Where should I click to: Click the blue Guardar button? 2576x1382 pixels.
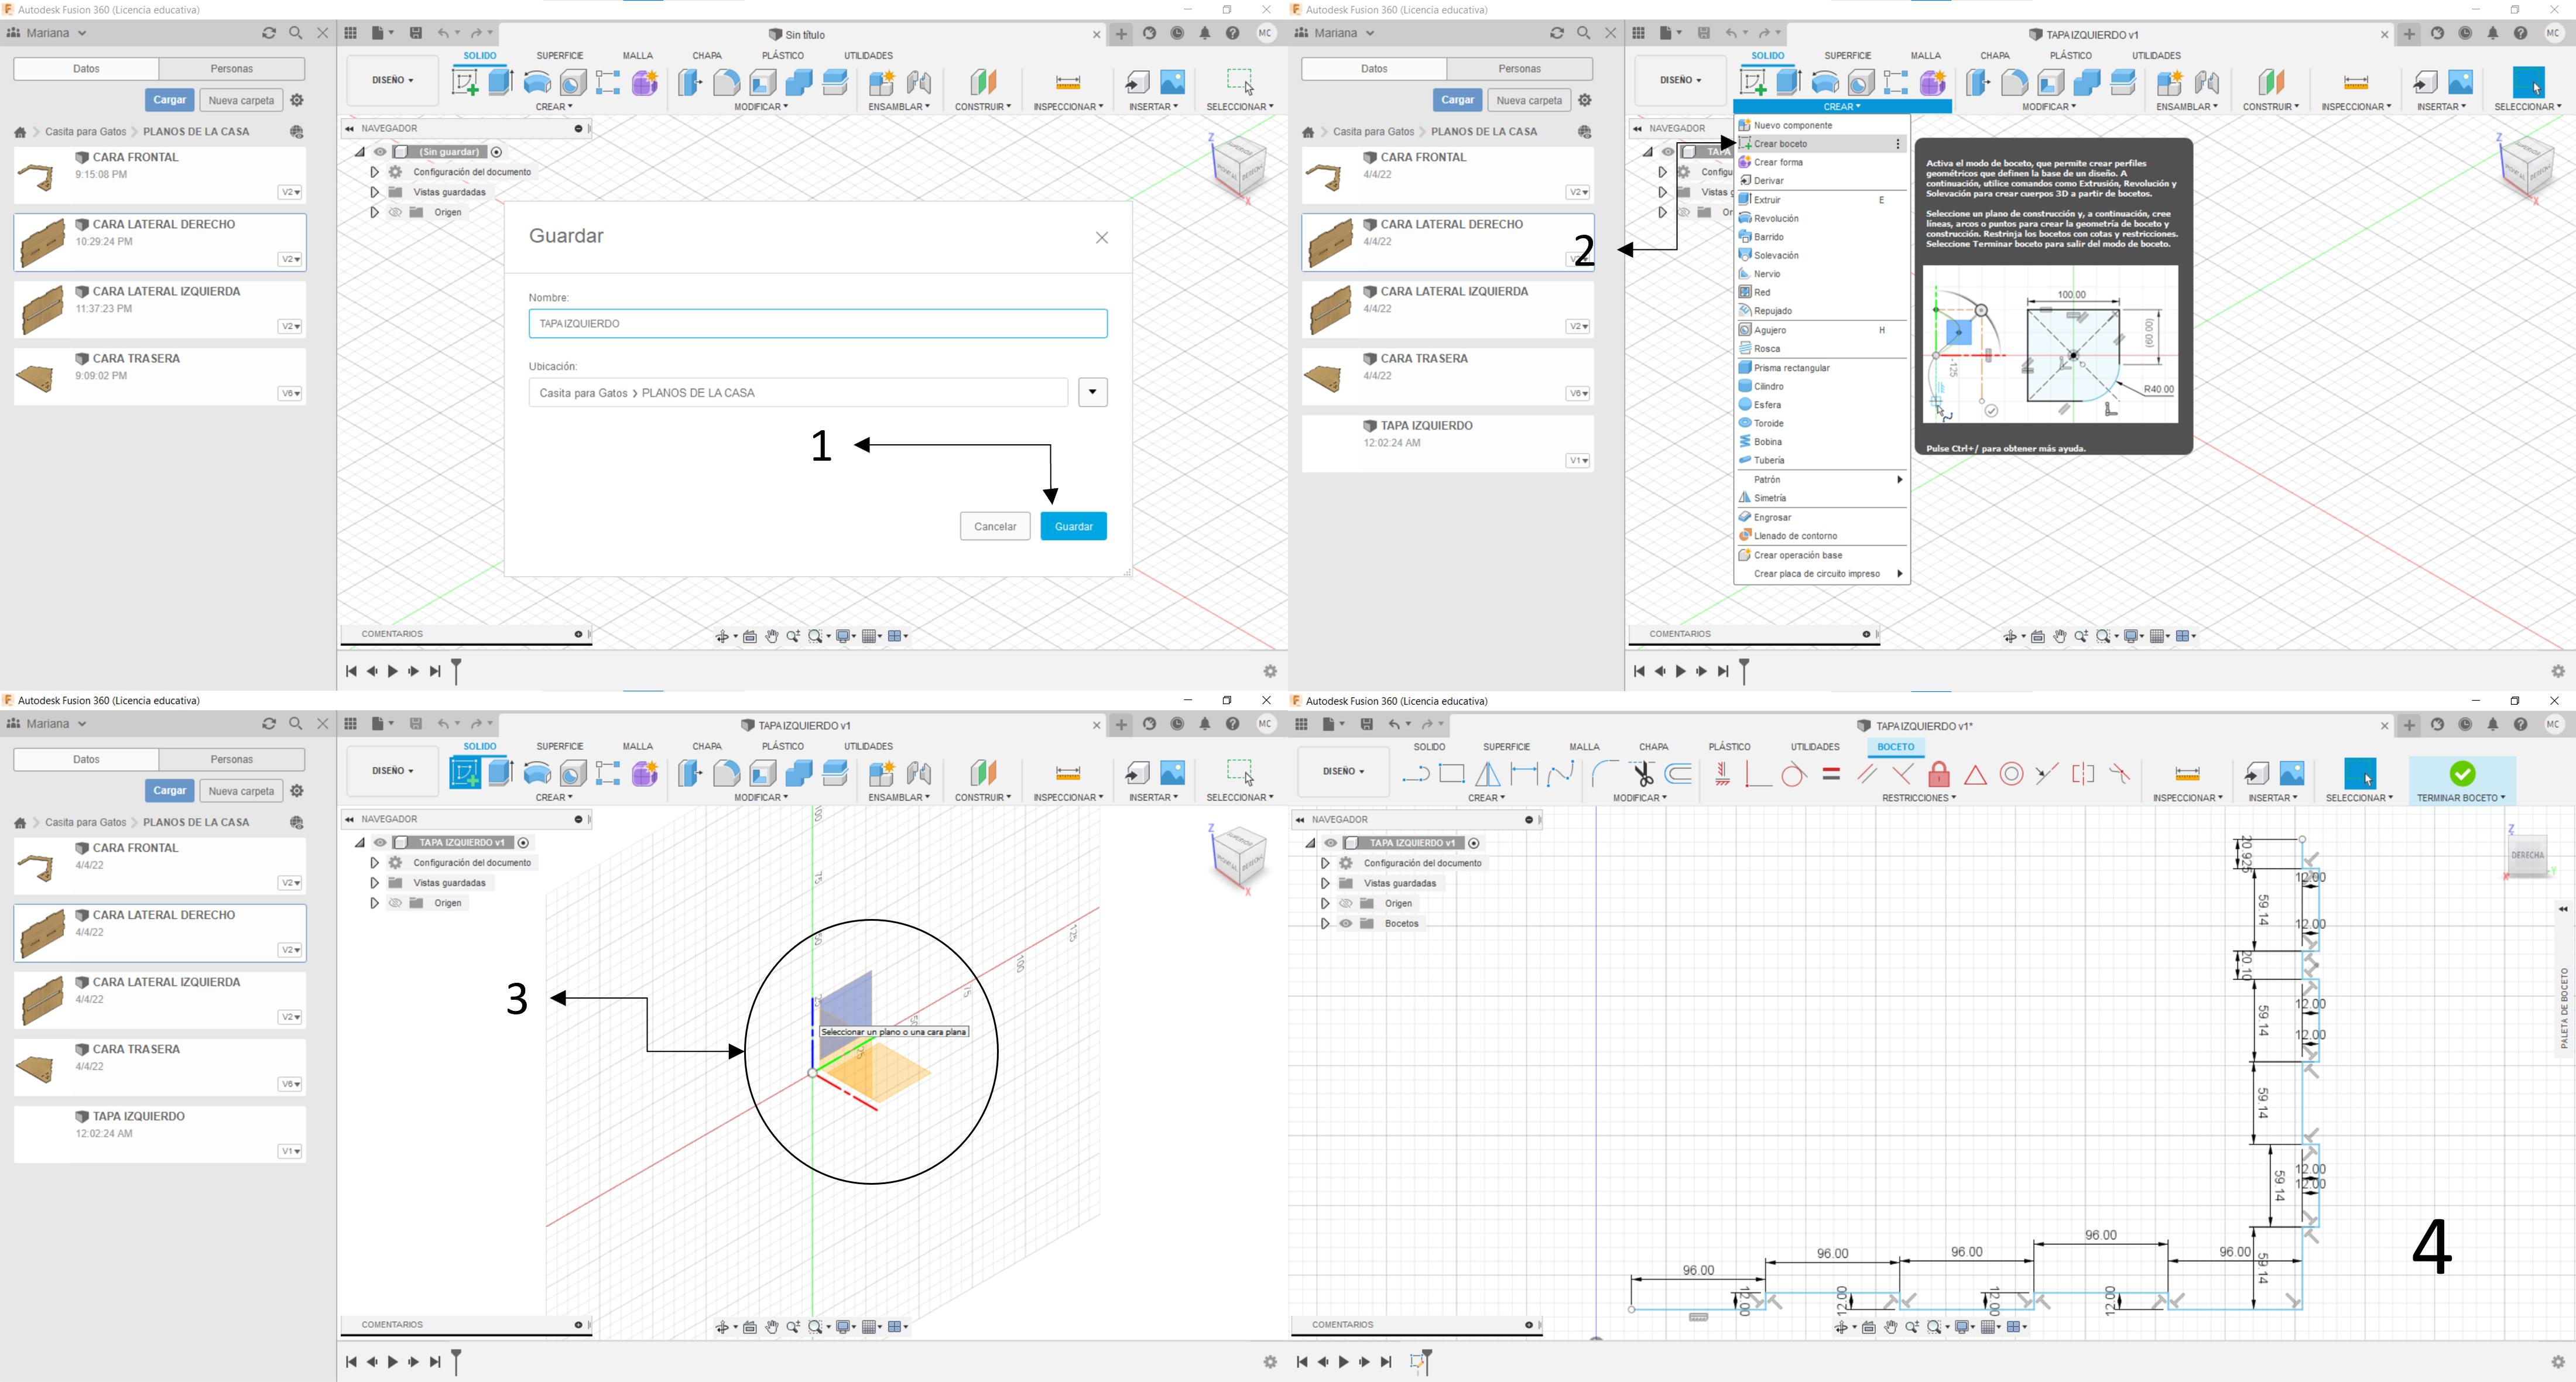click(1073, 526)
